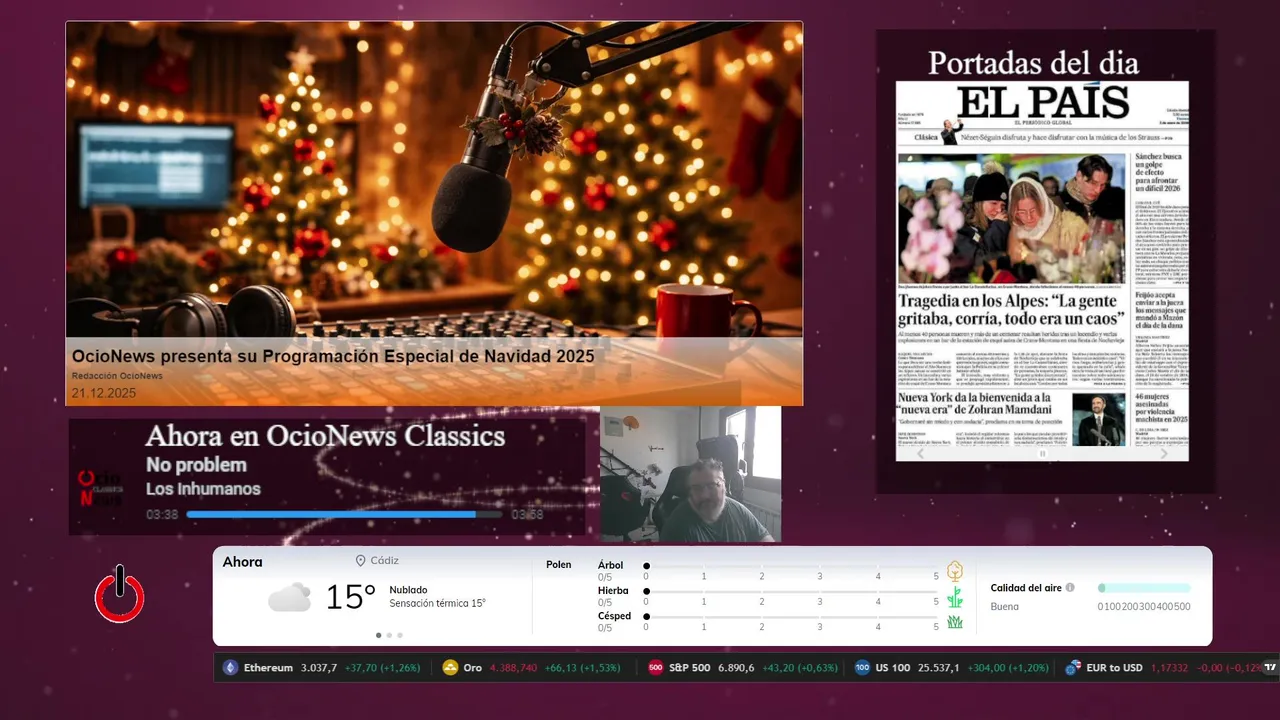Click the OcioNews Classics logo
Viewport: 1280px width, 720px height.
coord(100,489)
